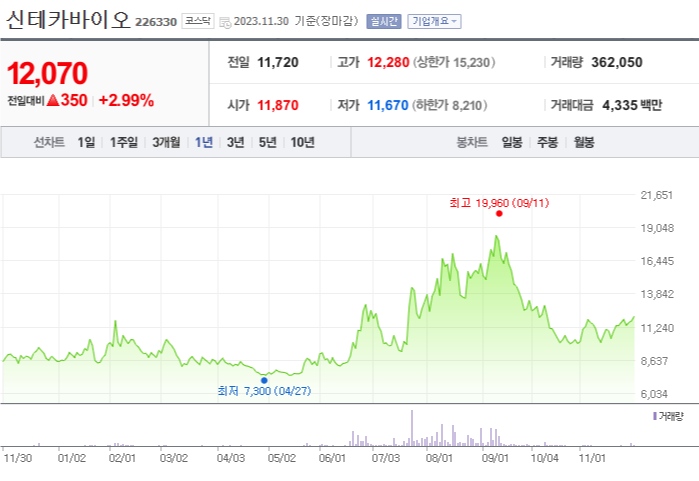Click the 11/01 date on the chart axis

[592, 458]
